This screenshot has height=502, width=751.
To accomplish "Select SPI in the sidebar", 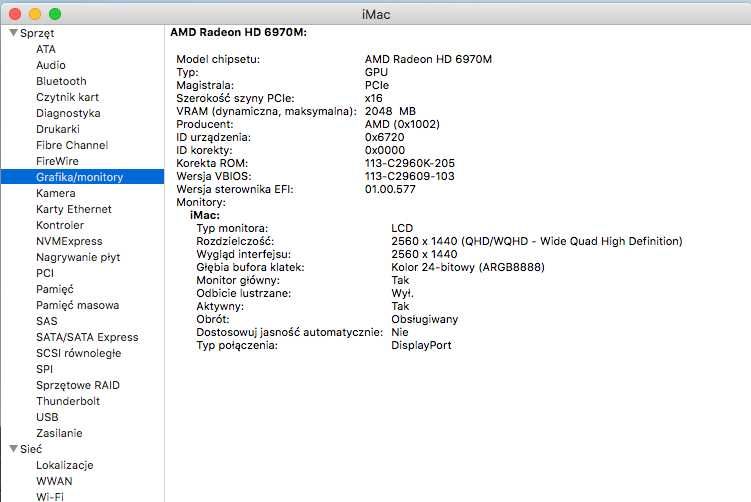I will (45, 369).
